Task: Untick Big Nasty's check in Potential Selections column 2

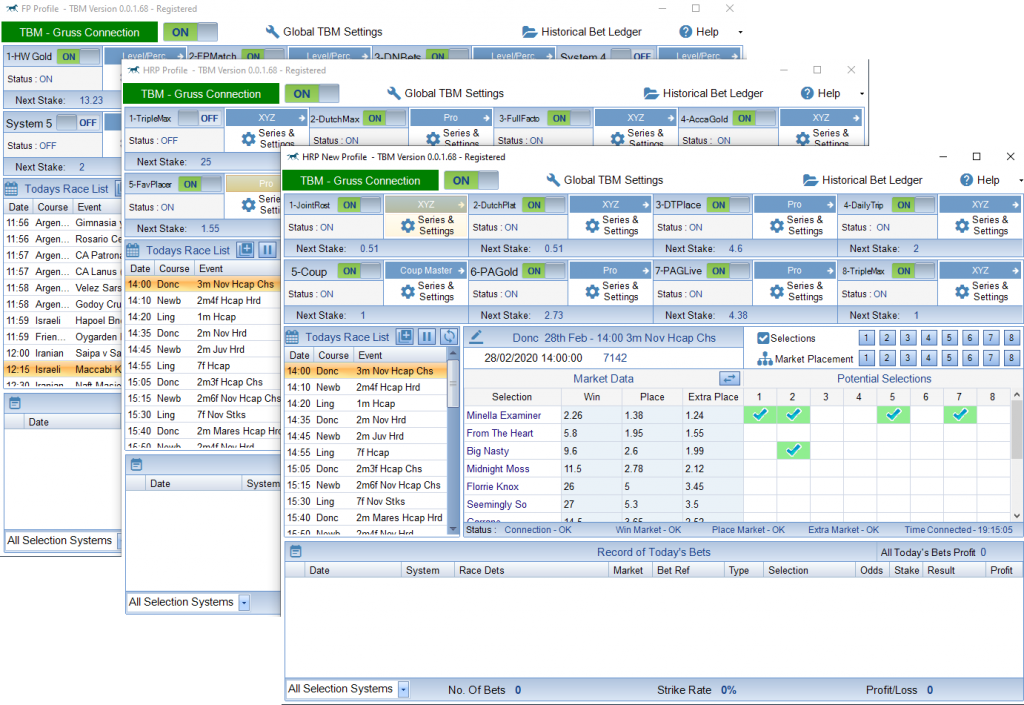Action: [x=793, y=450]
